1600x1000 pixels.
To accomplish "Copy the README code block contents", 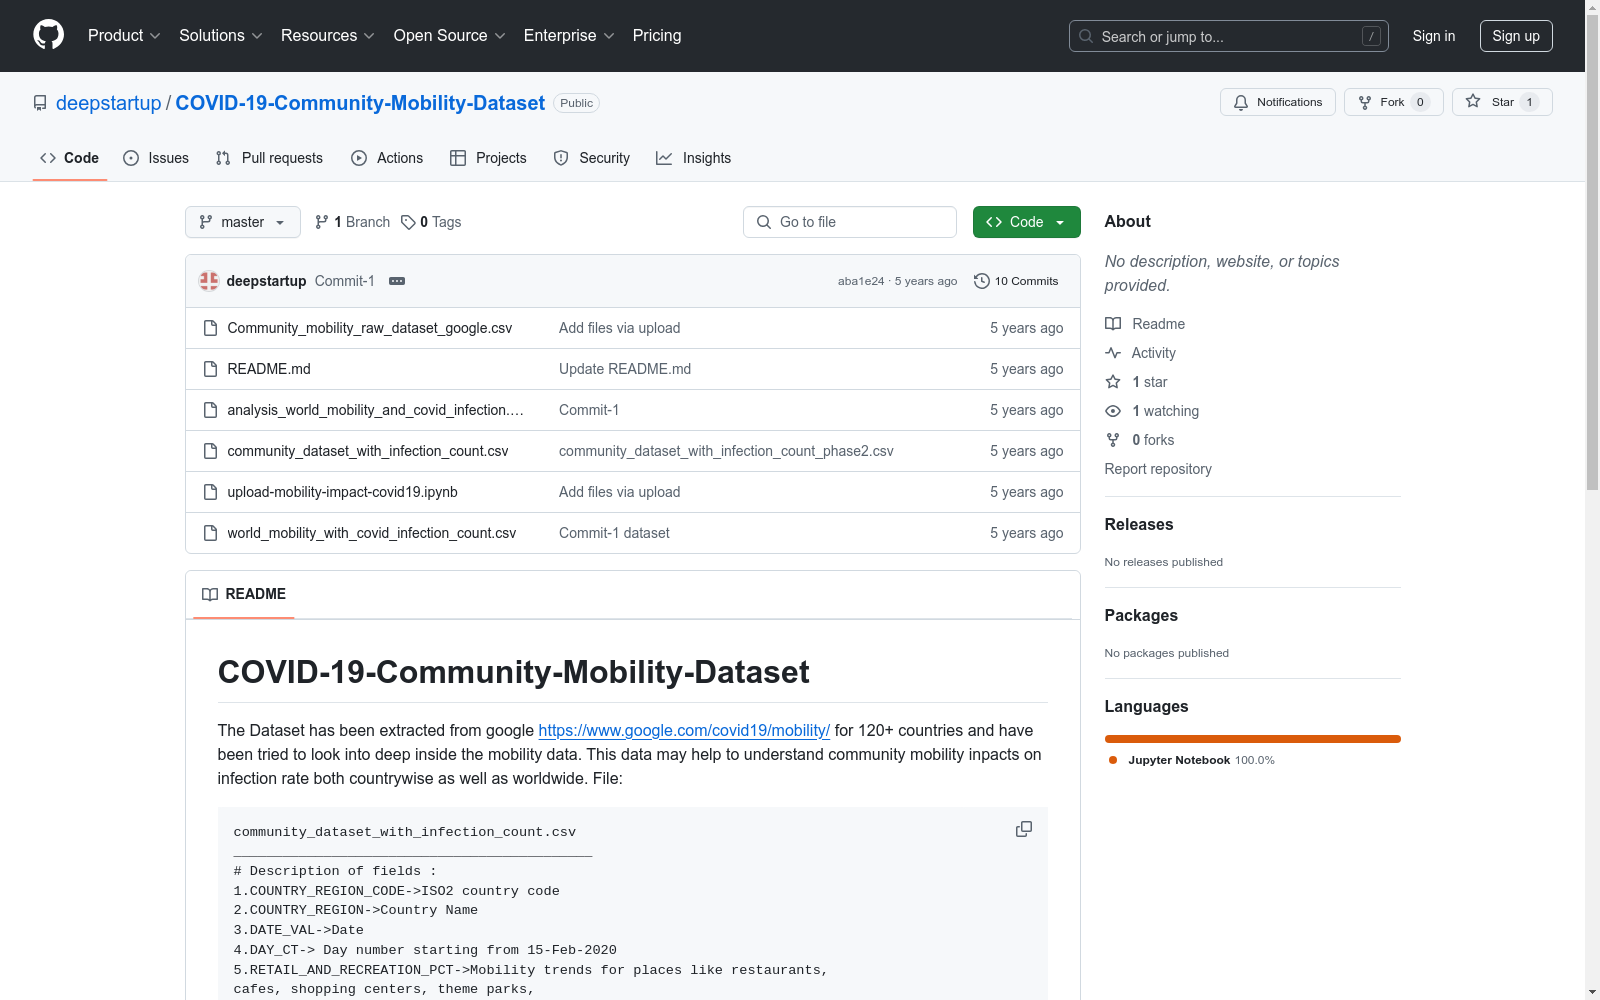I will pos(1024,829).
